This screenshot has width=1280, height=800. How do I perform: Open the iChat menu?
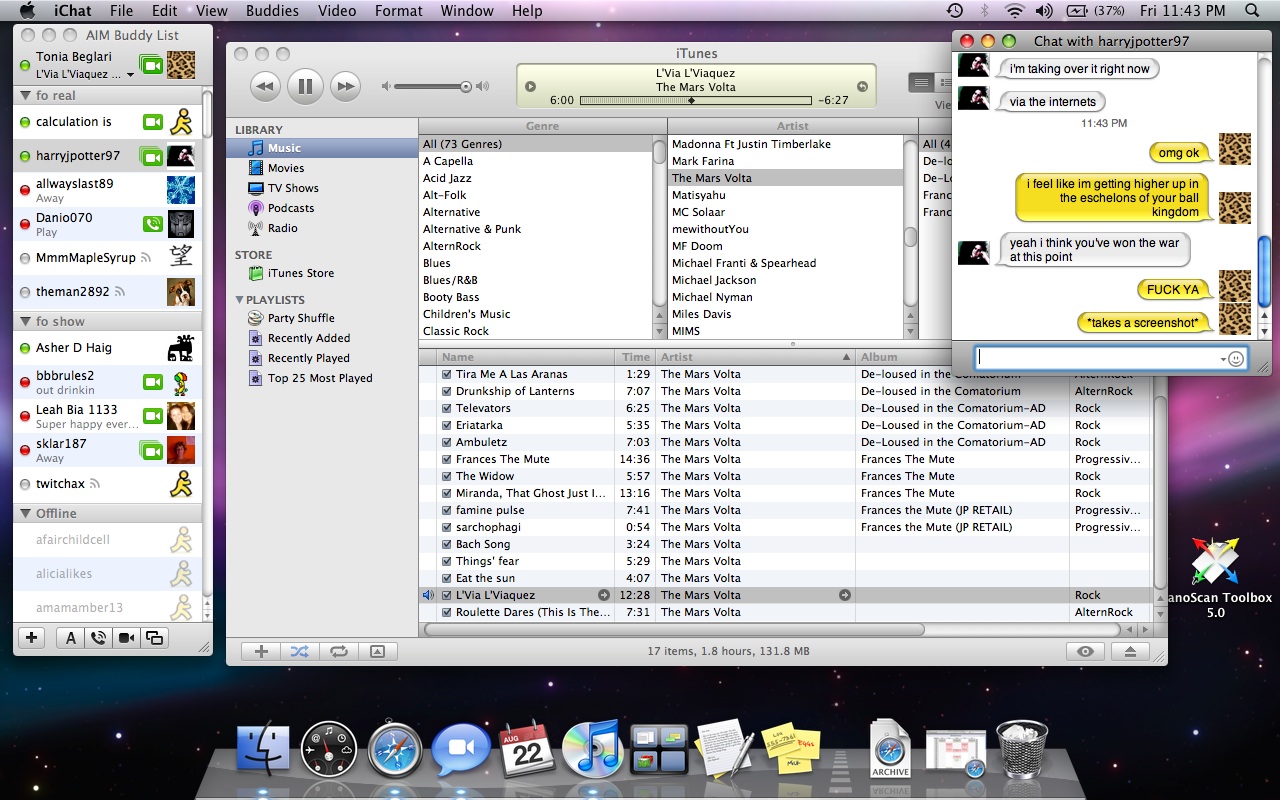click(x=72, y=11)
